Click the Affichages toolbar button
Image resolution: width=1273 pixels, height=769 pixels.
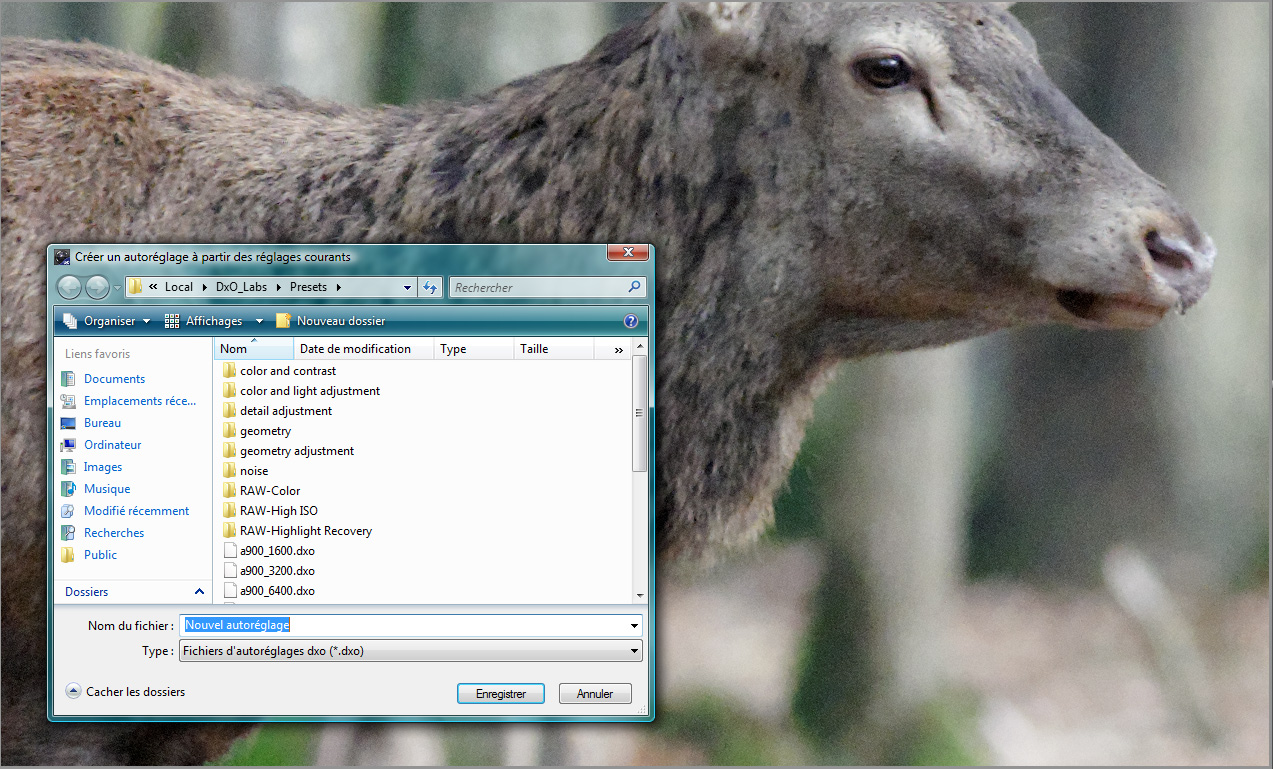pos(205,321)
